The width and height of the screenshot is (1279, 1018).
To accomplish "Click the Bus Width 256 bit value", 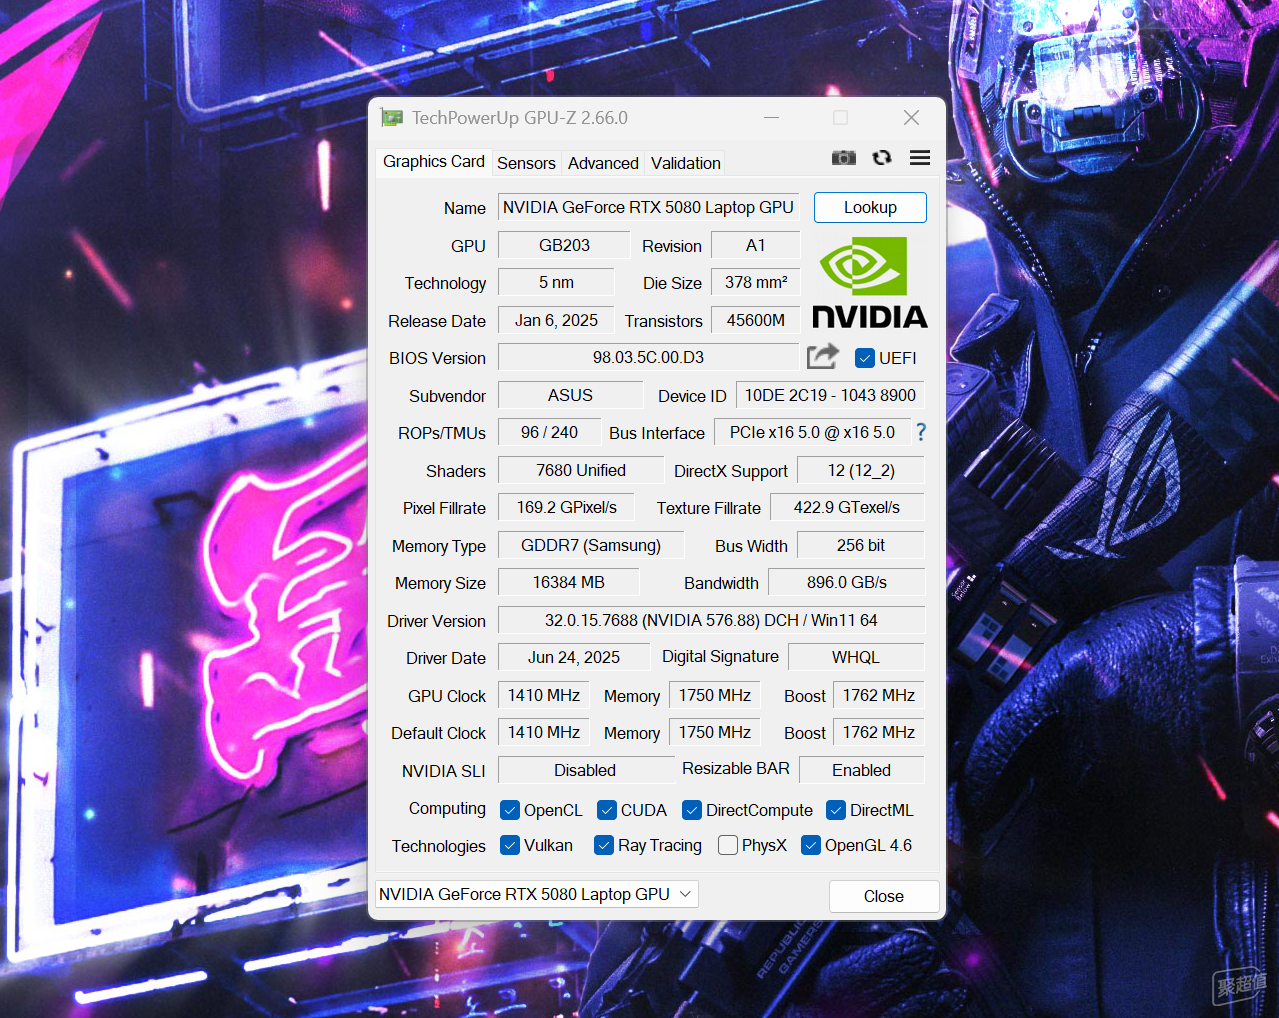I will pyautogui.click(x=861, y=545).
